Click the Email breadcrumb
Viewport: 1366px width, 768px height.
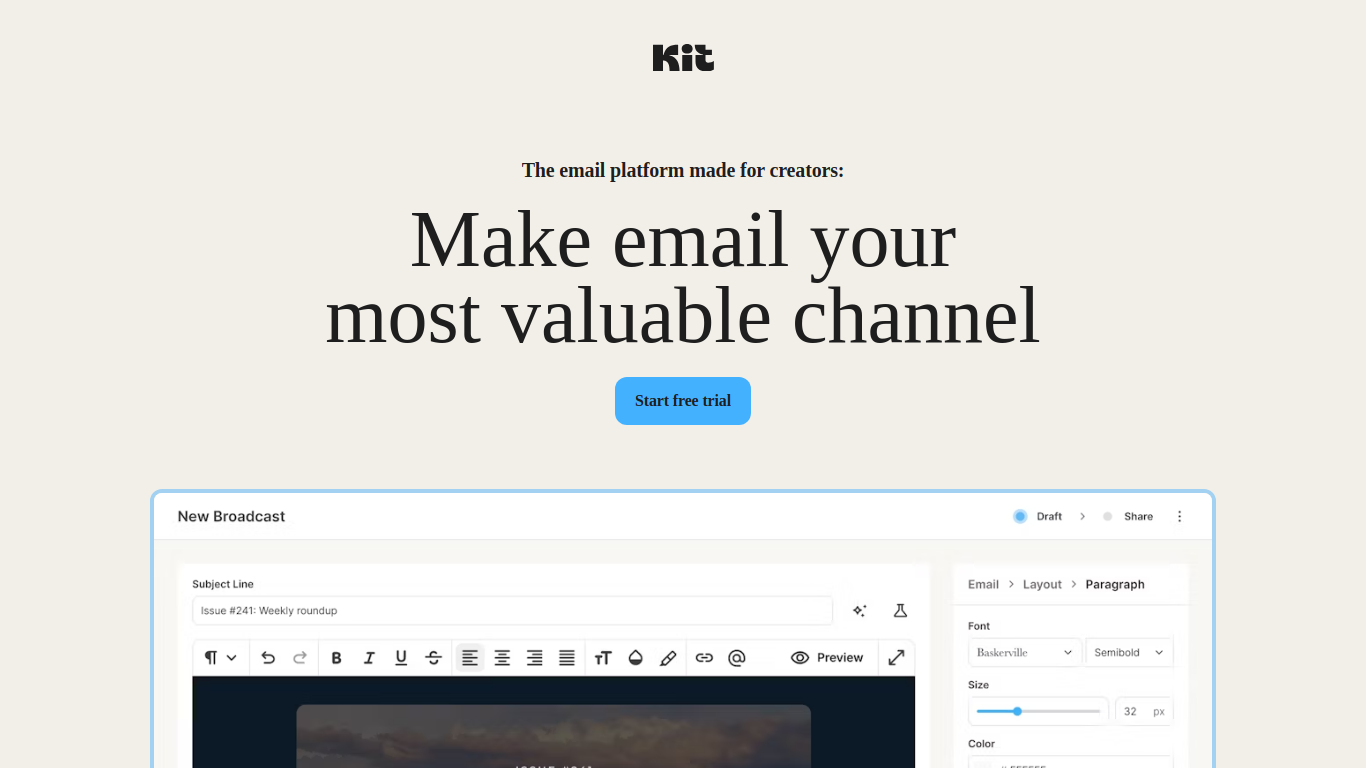[x=983, y=584]
